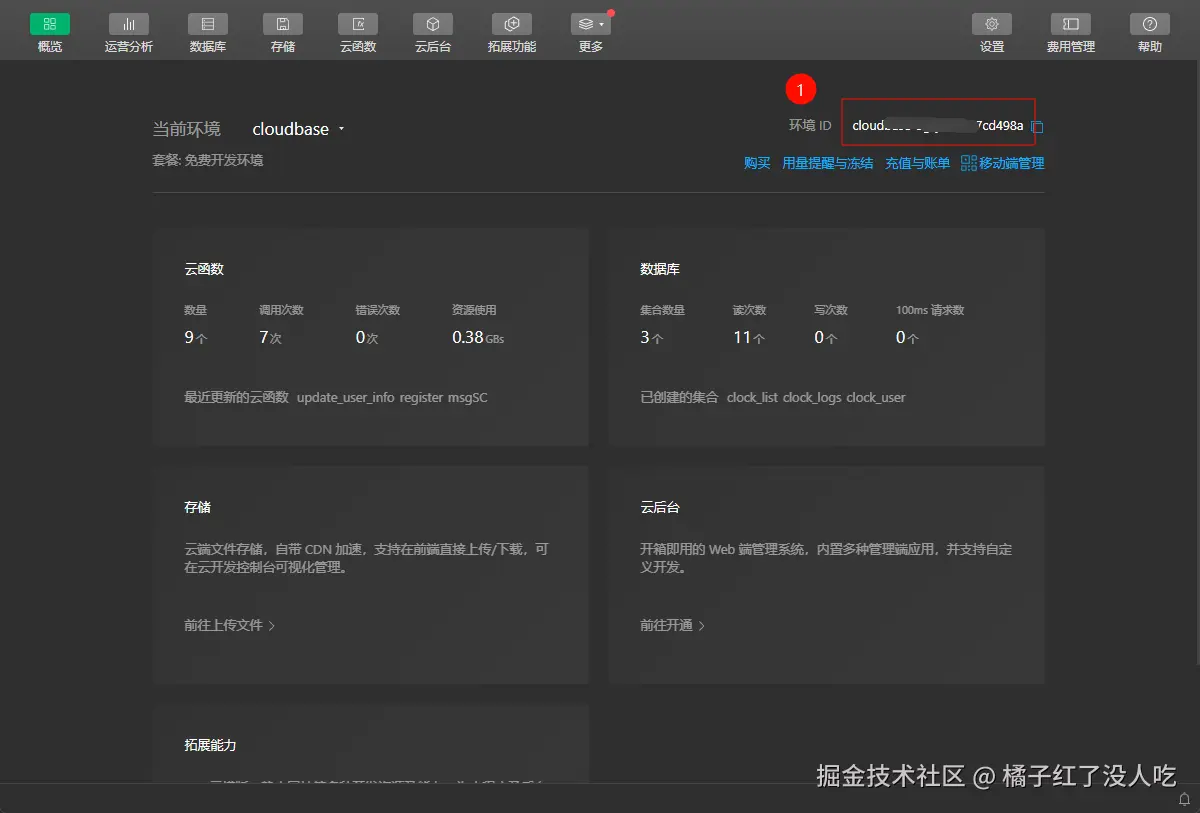Expand the 更多 more menu
The width and height of the screenshot is (1200, 813).
[x=589, y=30]
